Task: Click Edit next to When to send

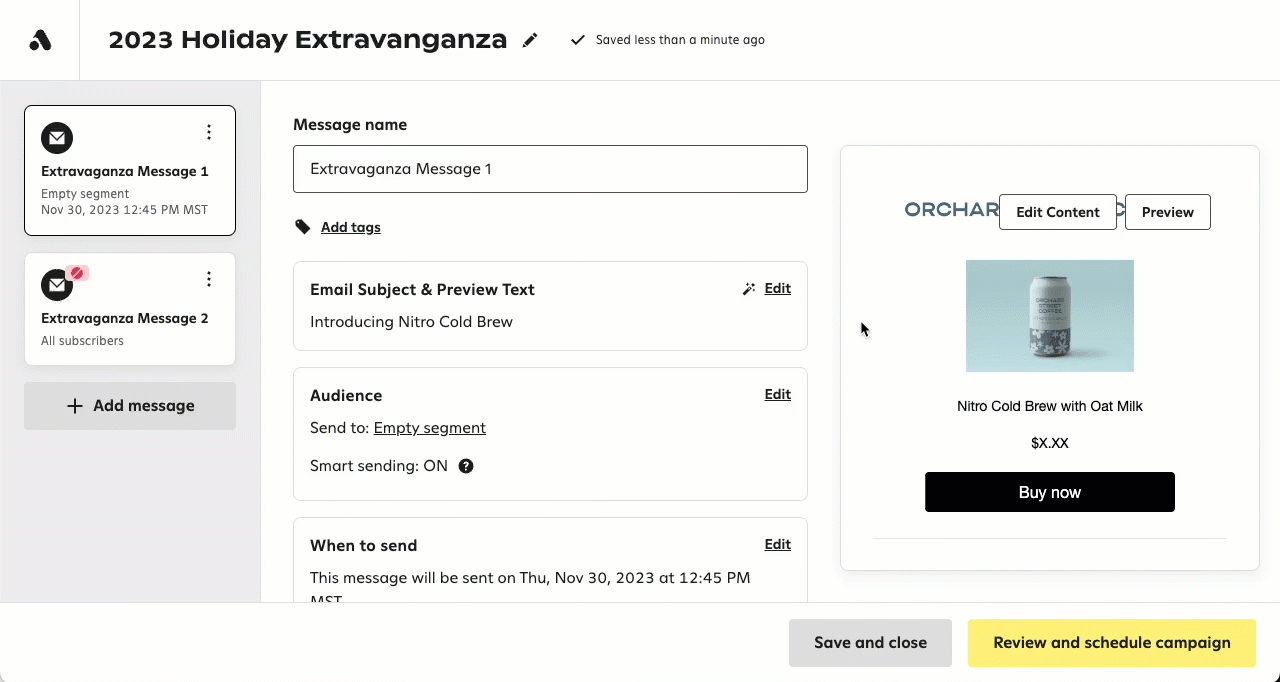Action: tap(777, 544)
